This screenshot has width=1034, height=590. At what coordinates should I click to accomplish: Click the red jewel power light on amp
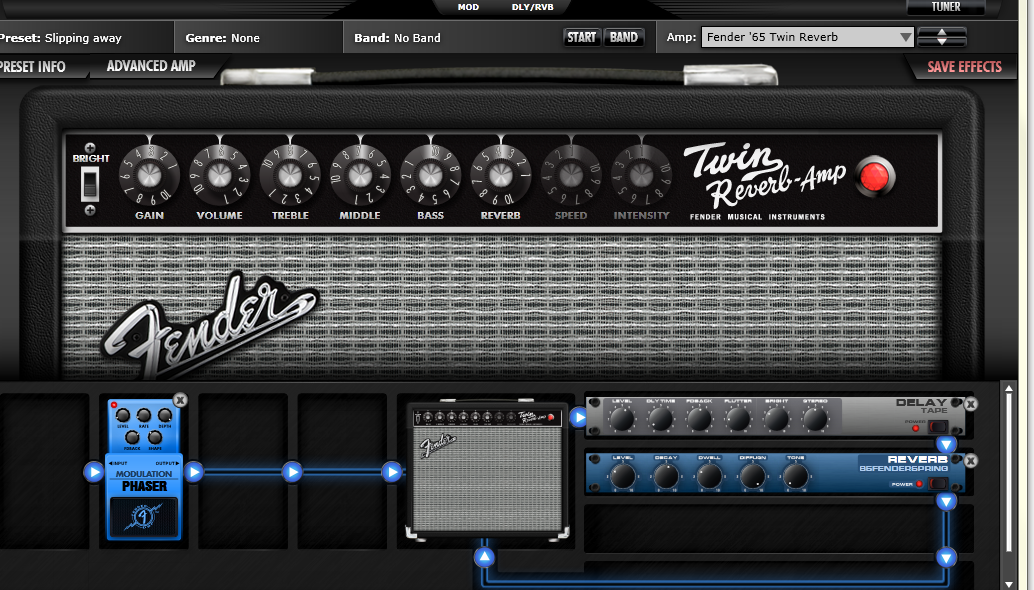(875, 177)
